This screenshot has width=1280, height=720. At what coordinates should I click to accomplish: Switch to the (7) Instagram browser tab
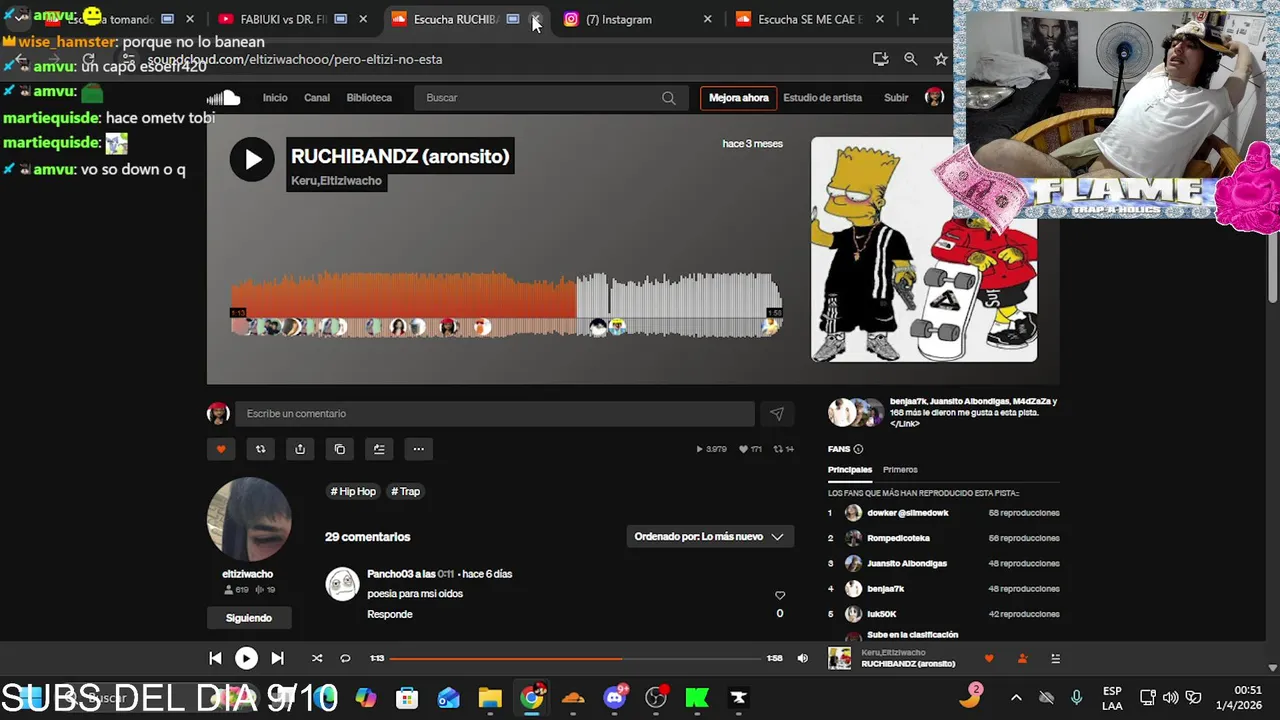[637, 19]
